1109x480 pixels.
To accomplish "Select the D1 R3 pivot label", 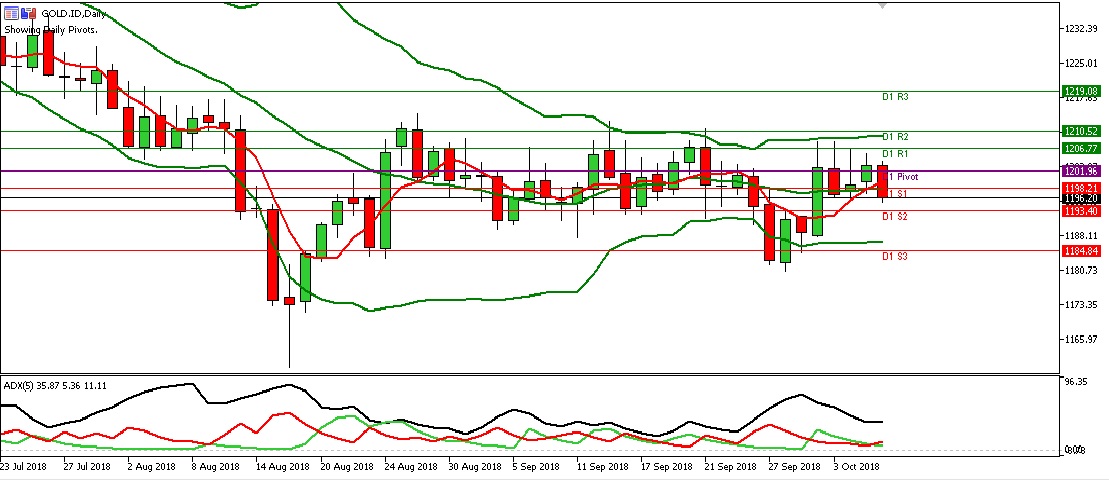I will (894, 97).
